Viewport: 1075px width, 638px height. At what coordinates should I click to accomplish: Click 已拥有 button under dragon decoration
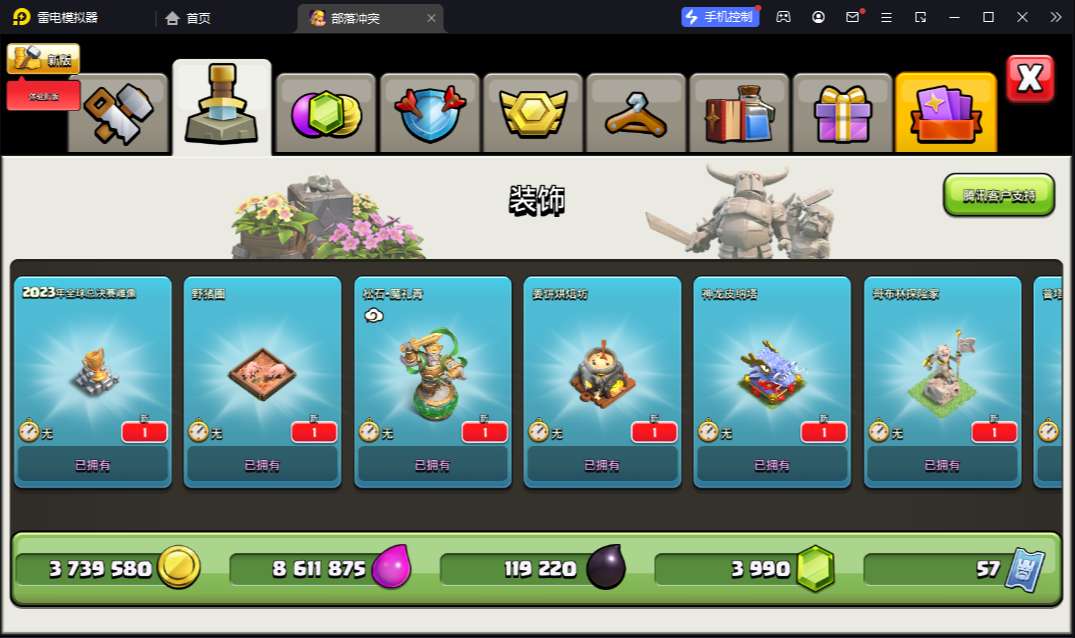point(772,465)
